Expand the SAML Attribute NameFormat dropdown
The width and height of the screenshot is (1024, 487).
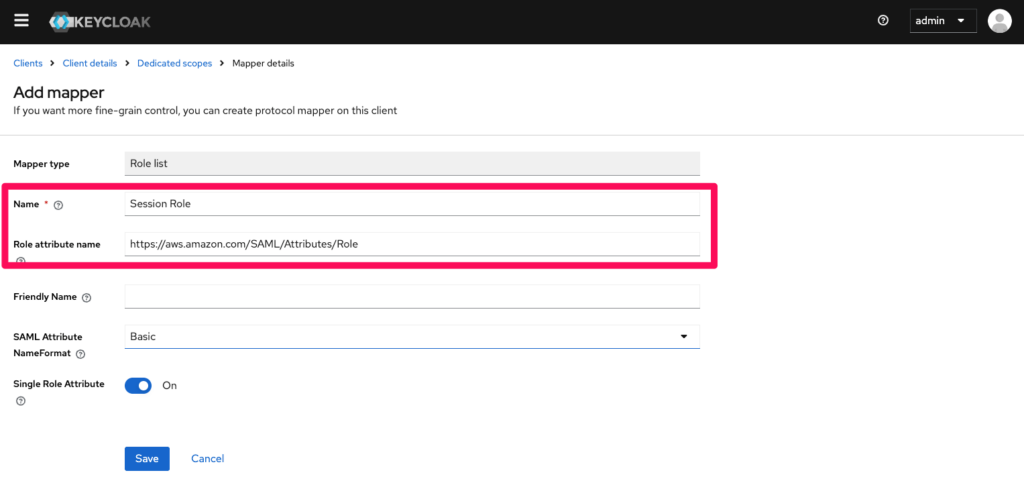click(412, 337)
